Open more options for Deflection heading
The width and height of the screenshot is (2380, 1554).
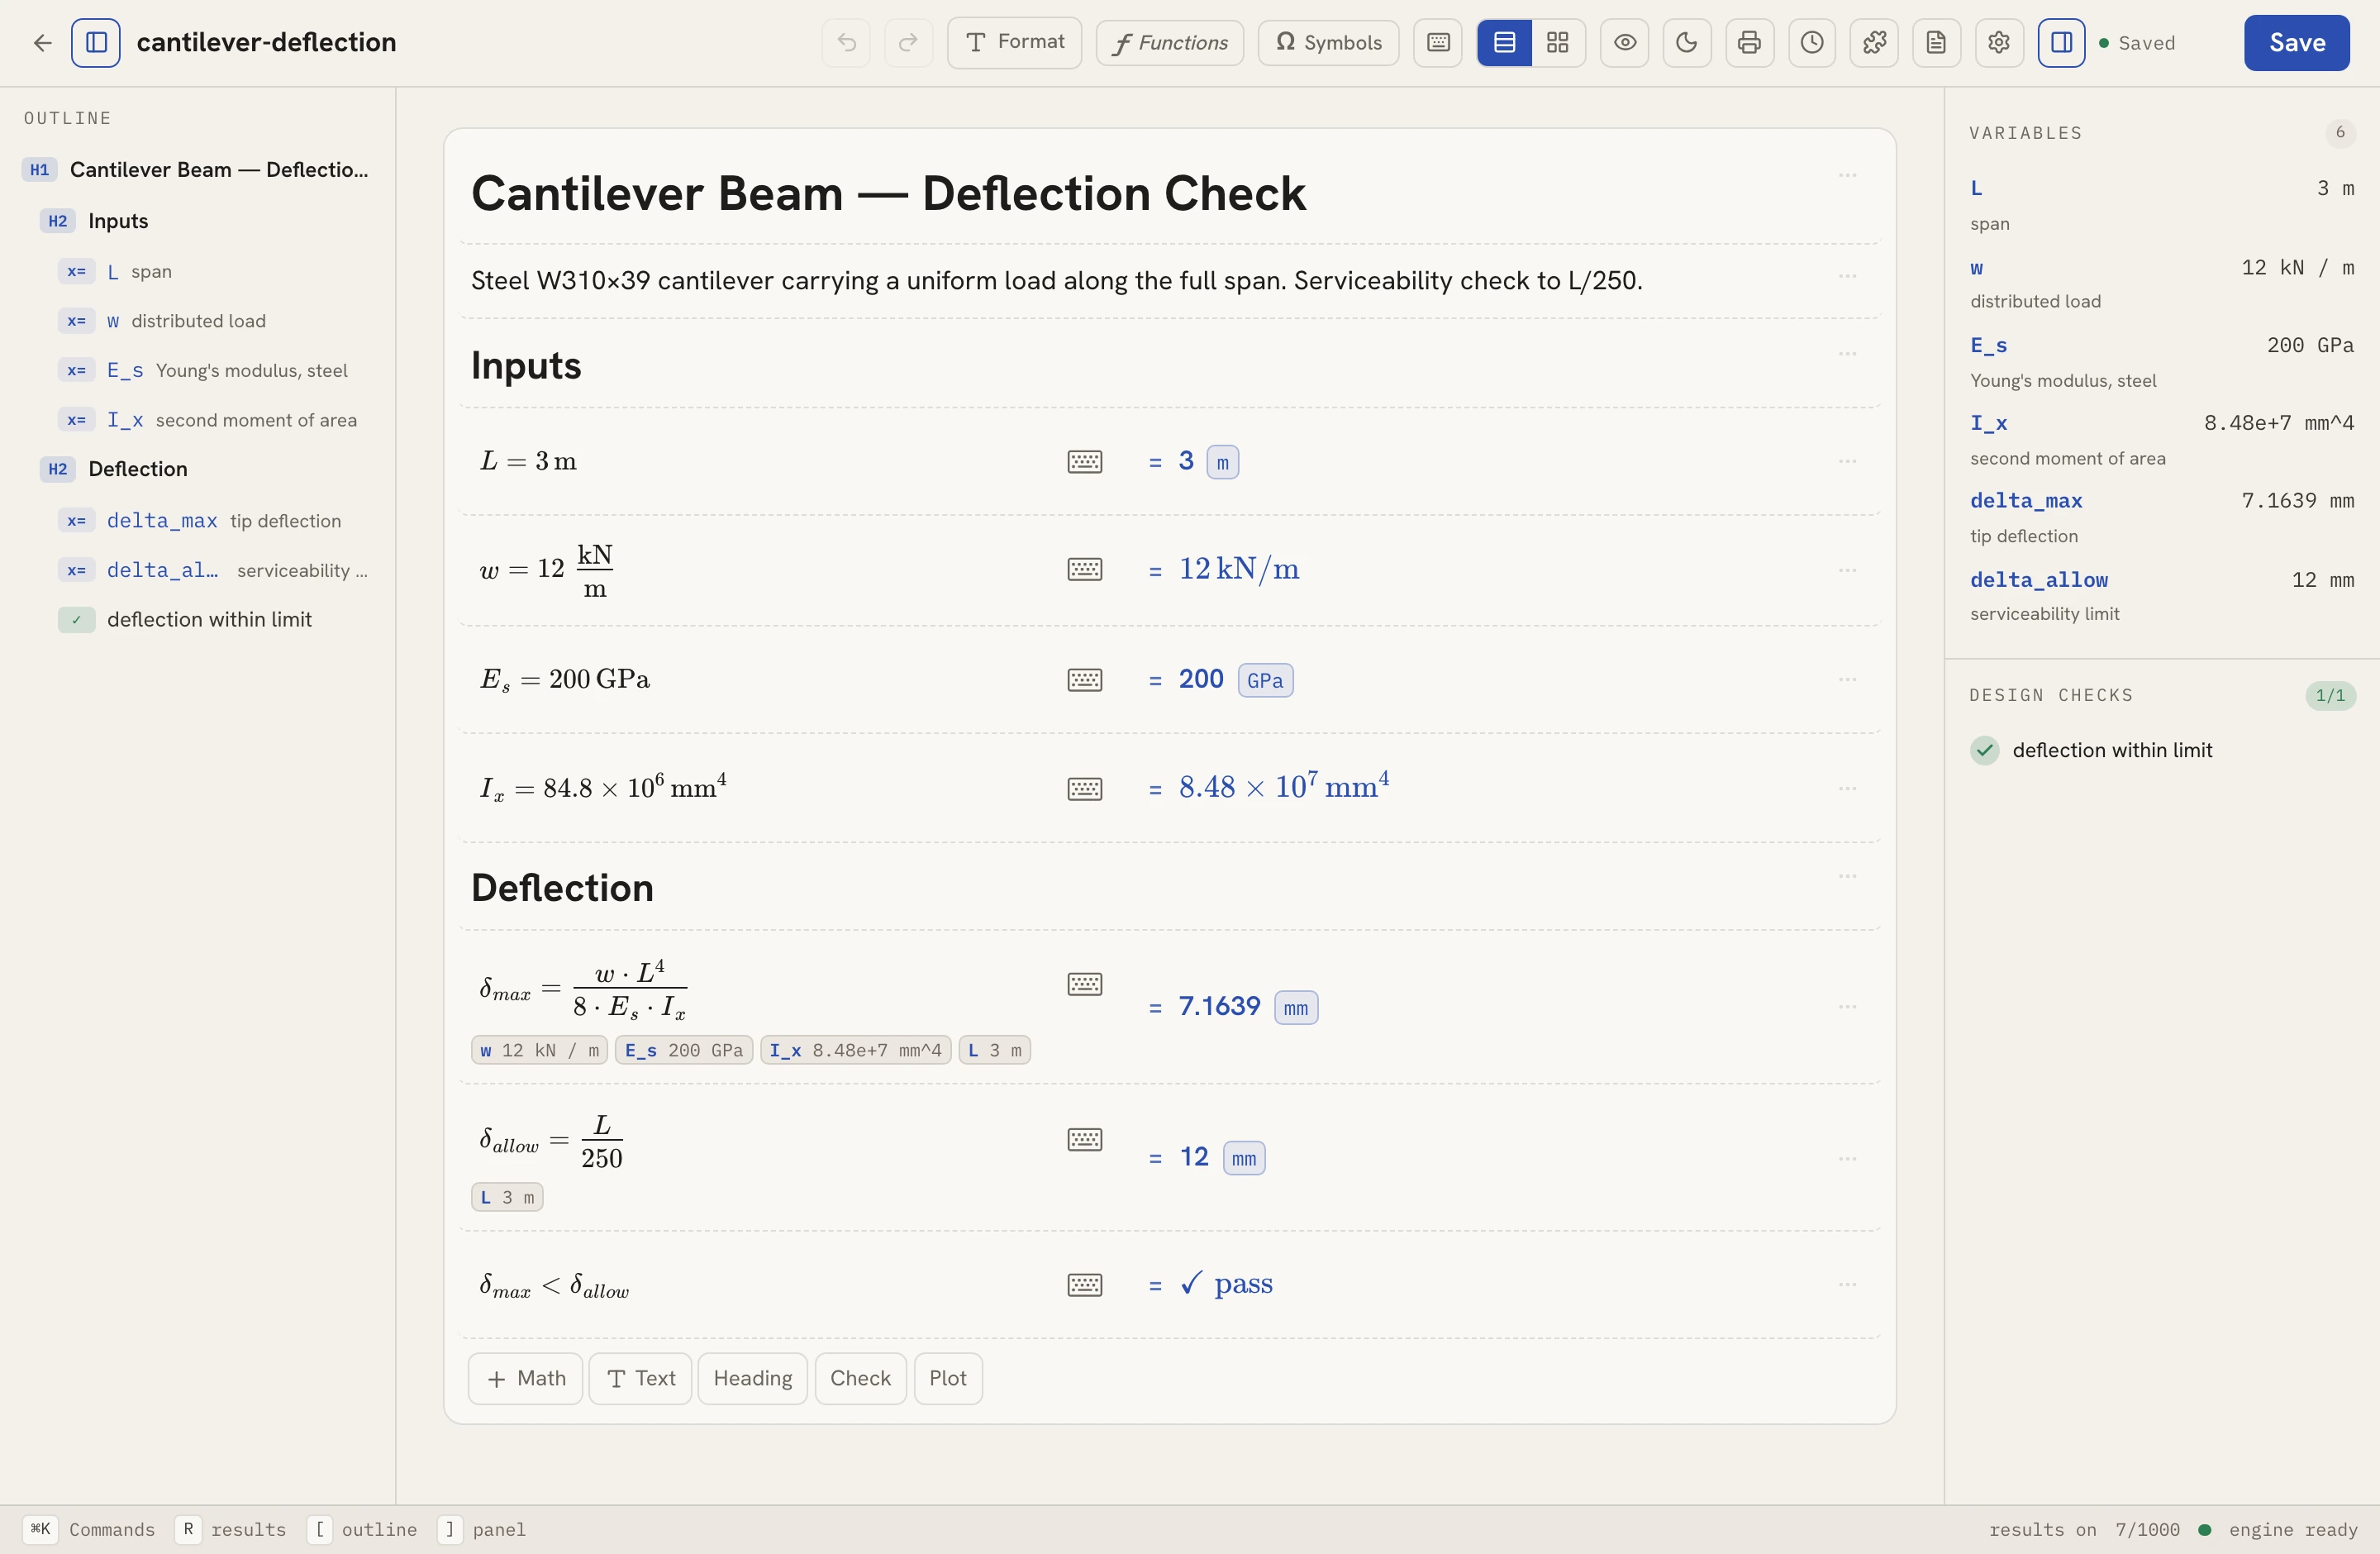[x=1847, y=876]
